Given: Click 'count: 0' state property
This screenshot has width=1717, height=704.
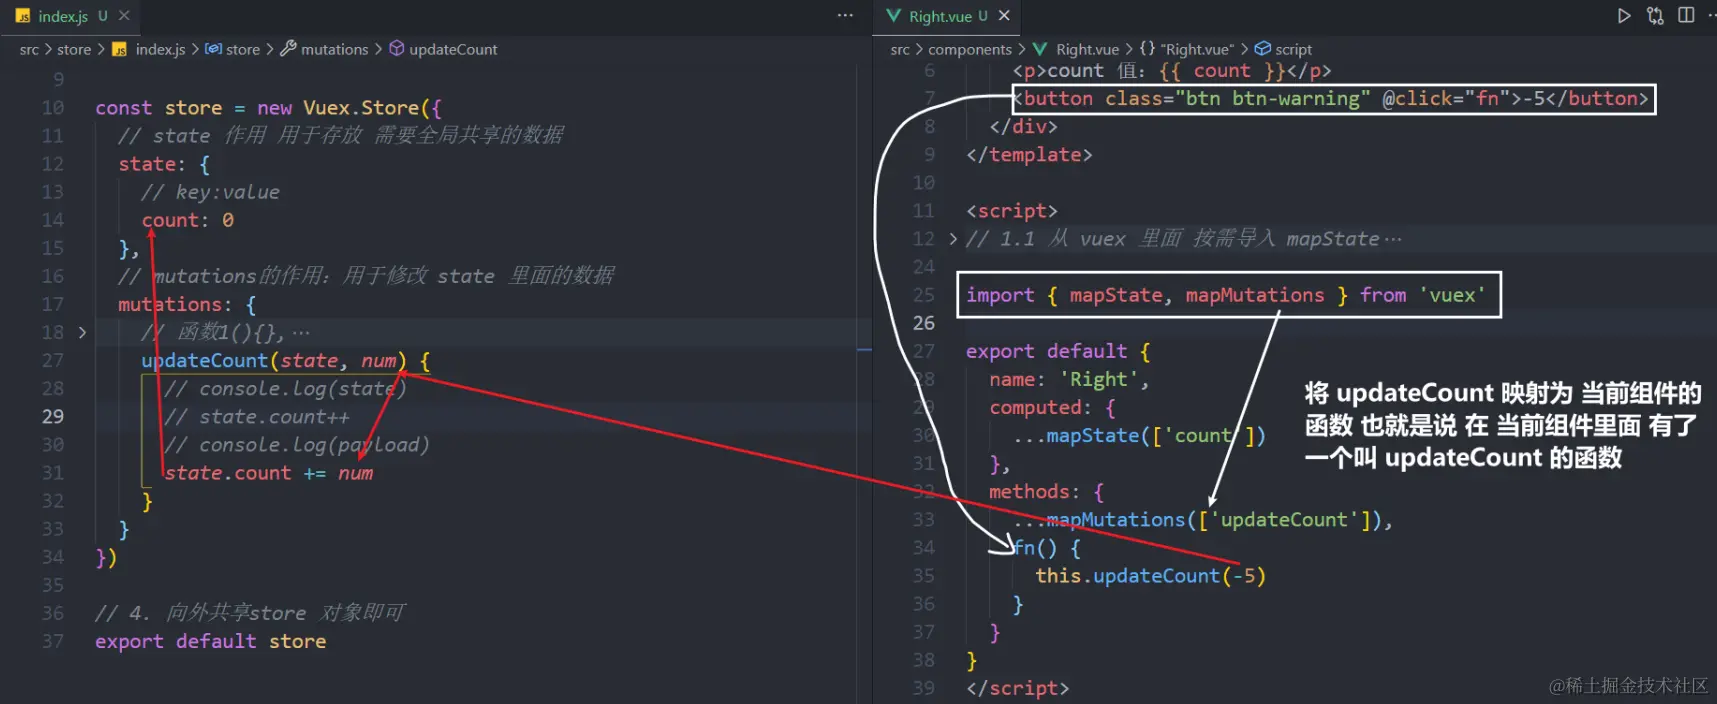Looking at the screenshot, I should coord(188,220).
